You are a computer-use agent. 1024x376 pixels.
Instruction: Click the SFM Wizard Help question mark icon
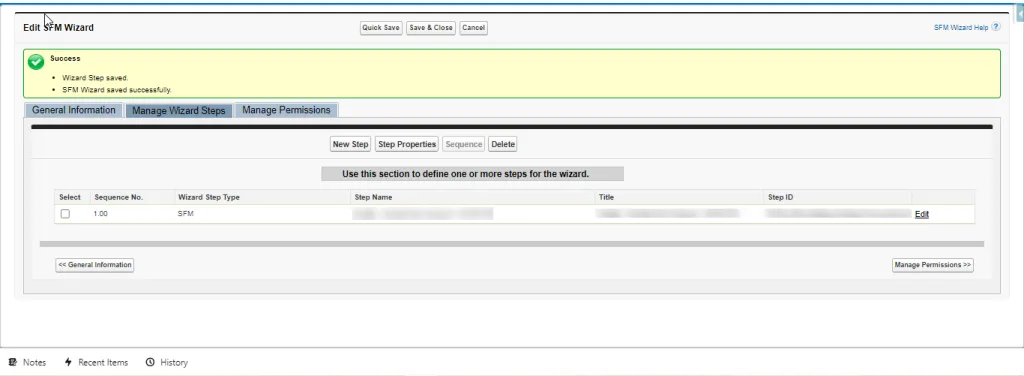click(995, 27)
